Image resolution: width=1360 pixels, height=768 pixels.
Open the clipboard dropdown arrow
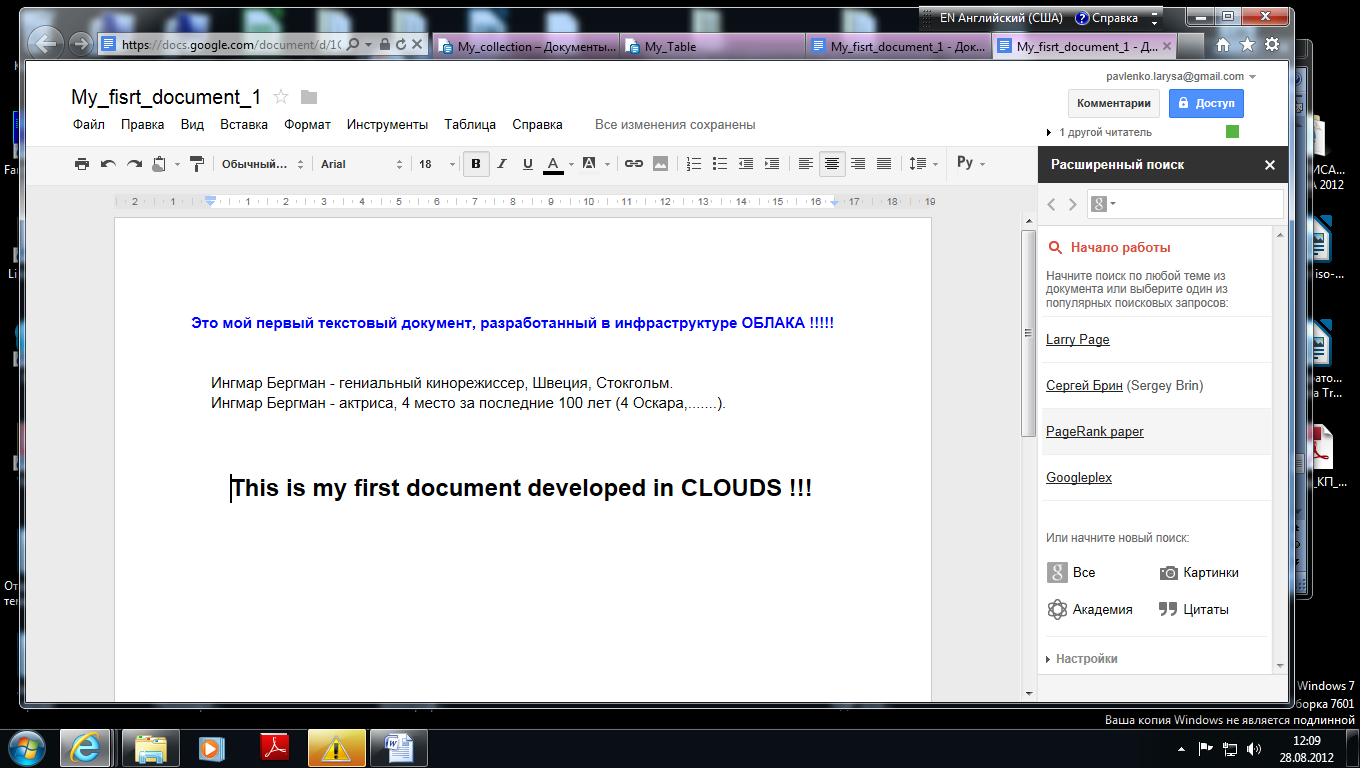click(177, 164)
